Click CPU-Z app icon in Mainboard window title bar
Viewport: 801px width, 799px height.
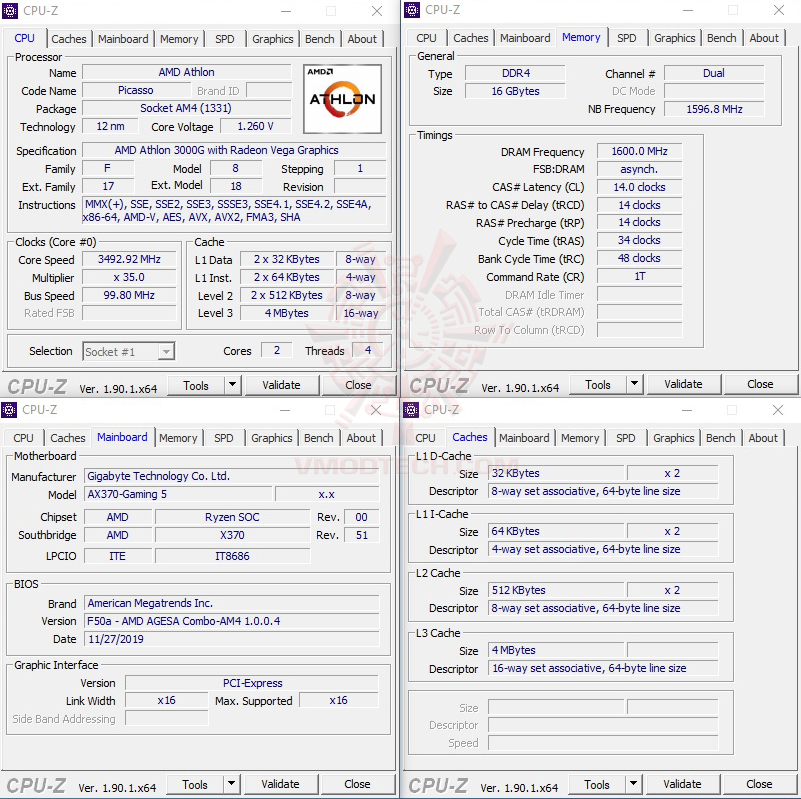point(9,410)
